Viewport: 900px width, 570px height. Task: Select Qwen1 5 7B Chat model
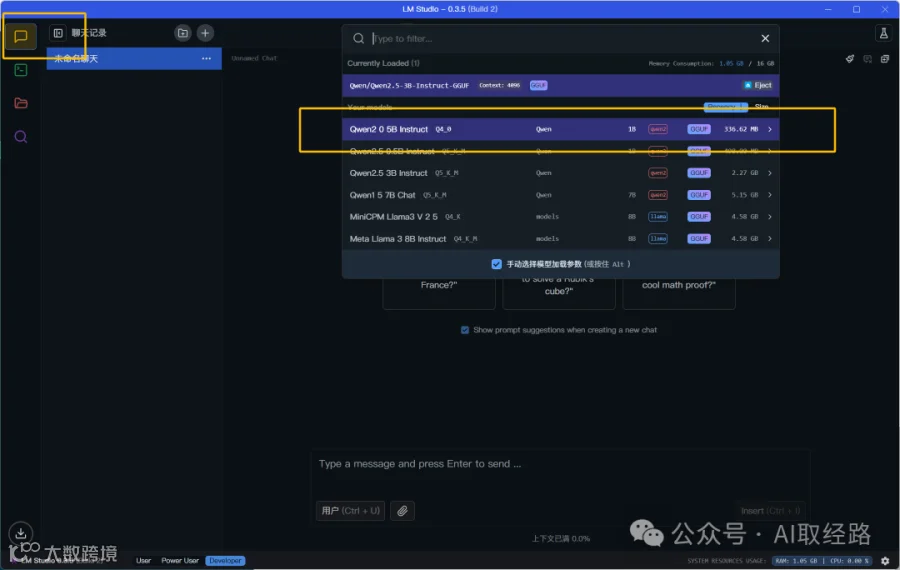[561, 195]
